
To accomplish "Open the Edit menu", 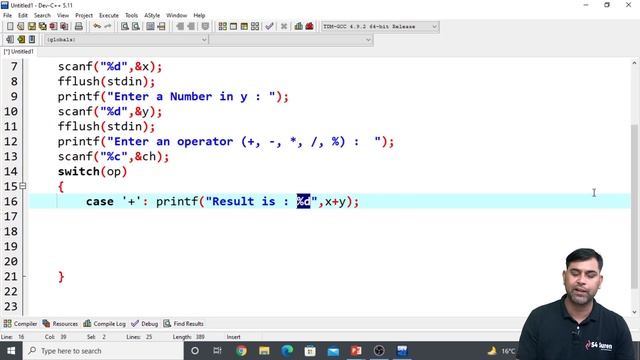I will [23, 16].
